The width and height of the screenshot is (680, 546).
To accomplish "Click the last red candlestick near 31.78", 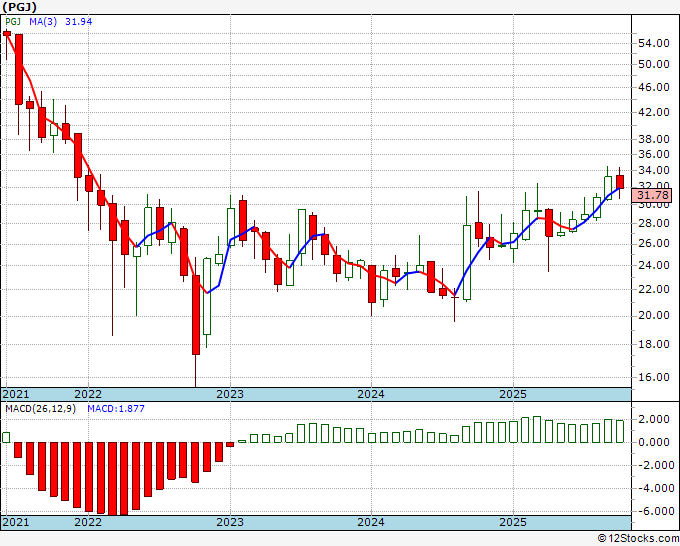I will pyautogui.click(x=620, y=182).
